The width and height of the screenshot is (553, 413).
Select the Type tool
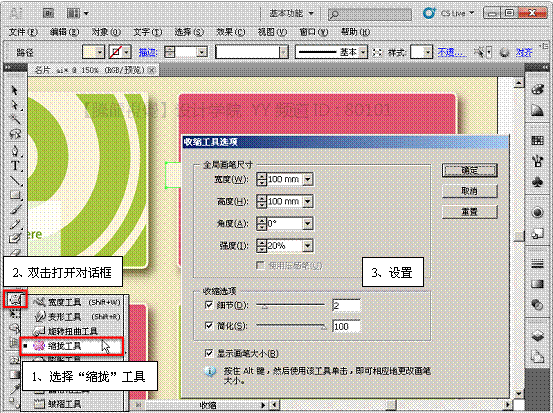(x=15, y=166)
